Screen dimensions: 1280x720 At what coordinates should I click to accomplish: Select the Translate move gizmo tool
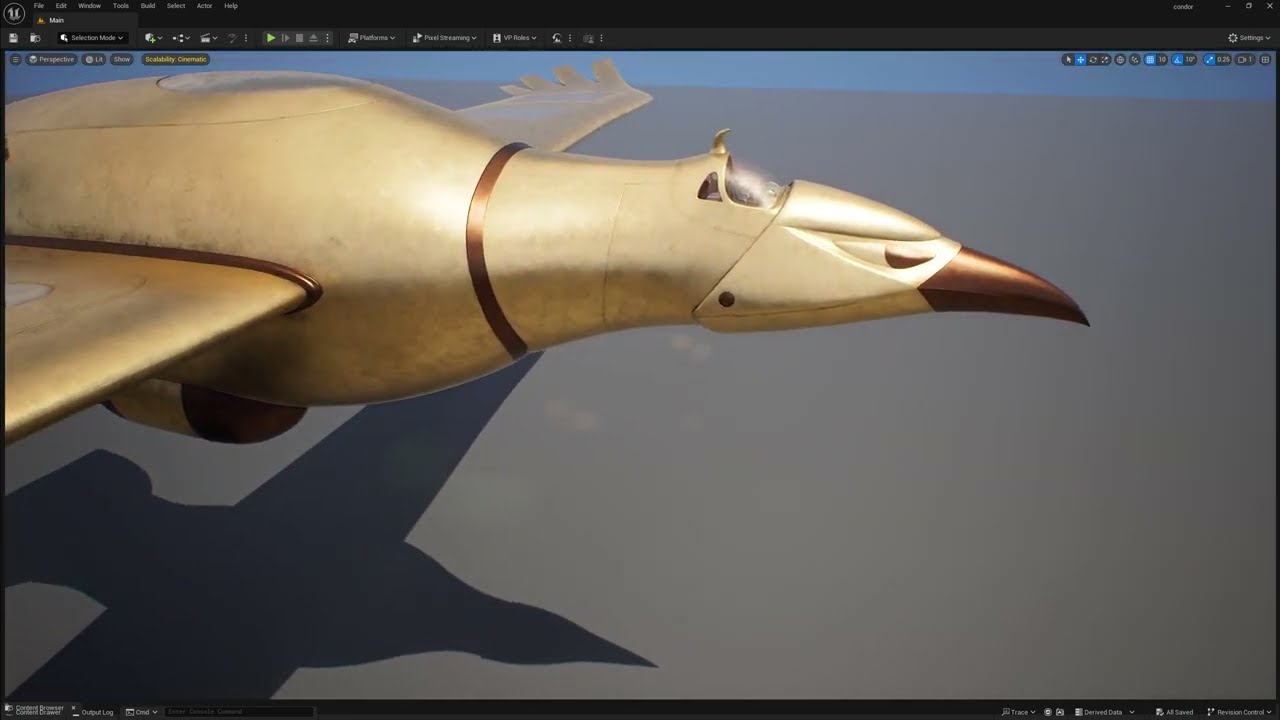(x=1081, y=60)
